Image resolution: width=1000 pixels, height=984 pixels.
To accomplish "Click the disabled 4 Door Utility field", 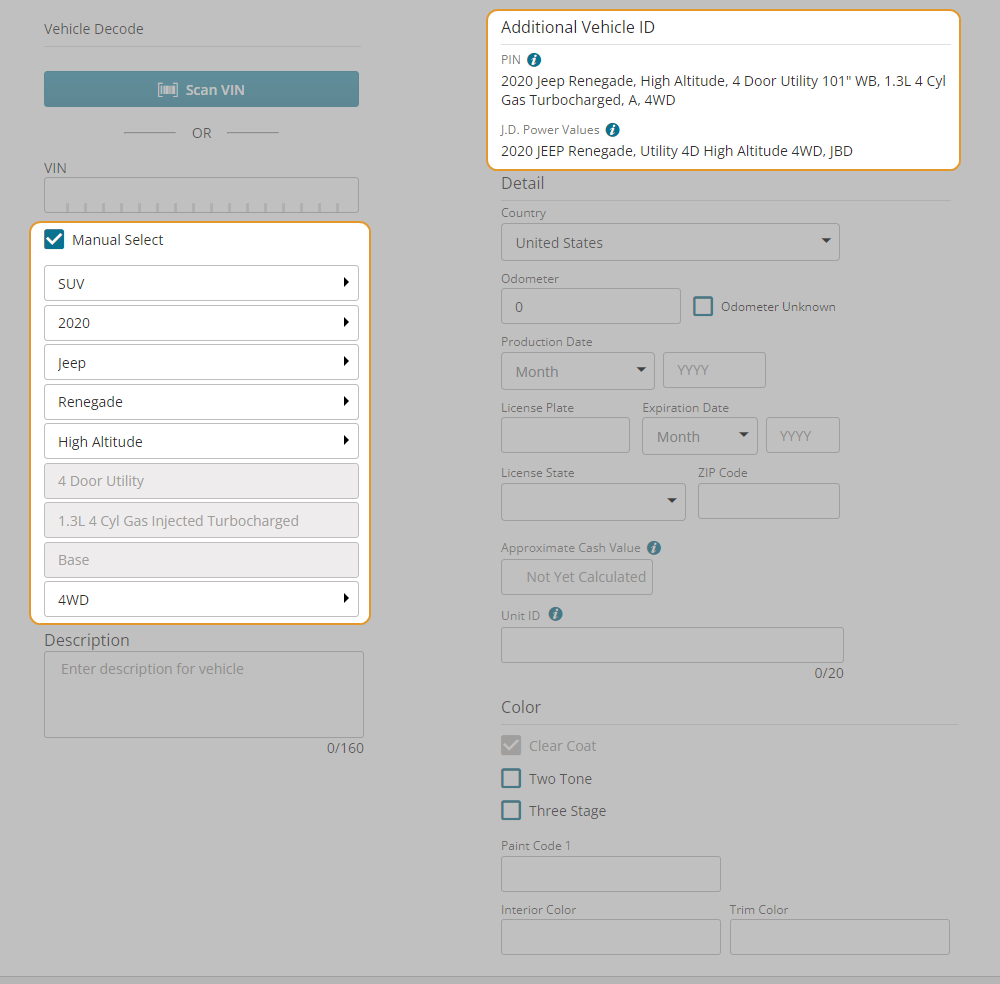I will click(x=202, y=481).
